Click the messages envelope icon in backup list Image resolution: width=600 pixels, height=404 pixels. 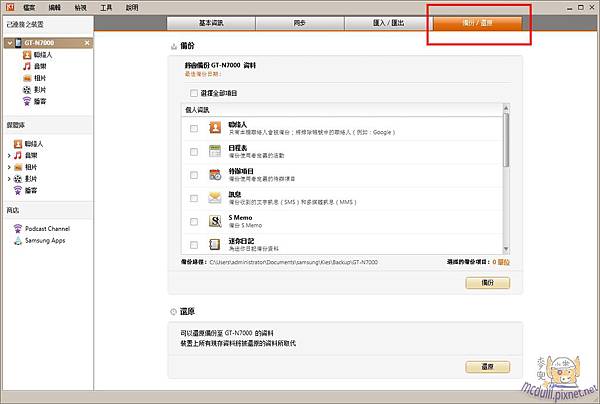tap(215, 198)
